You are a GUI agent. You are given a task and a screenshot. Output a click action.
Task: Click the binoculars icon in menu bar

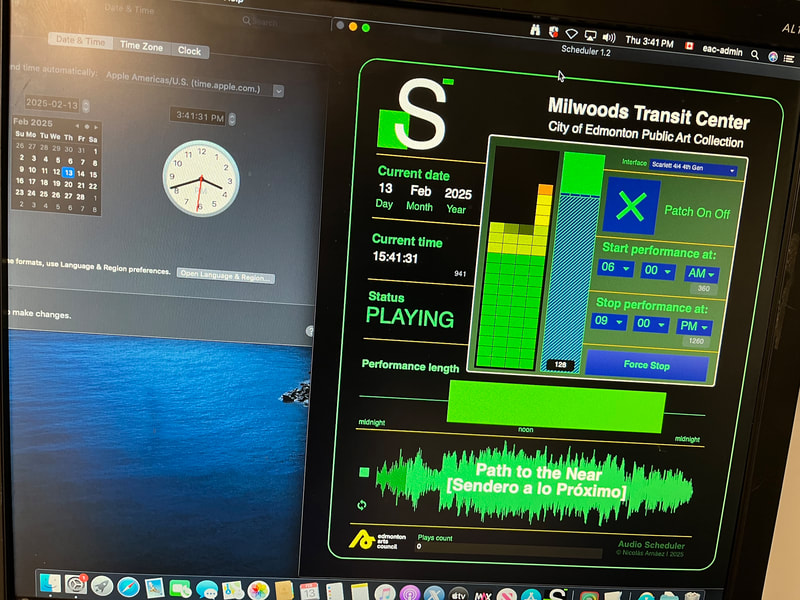535,30
